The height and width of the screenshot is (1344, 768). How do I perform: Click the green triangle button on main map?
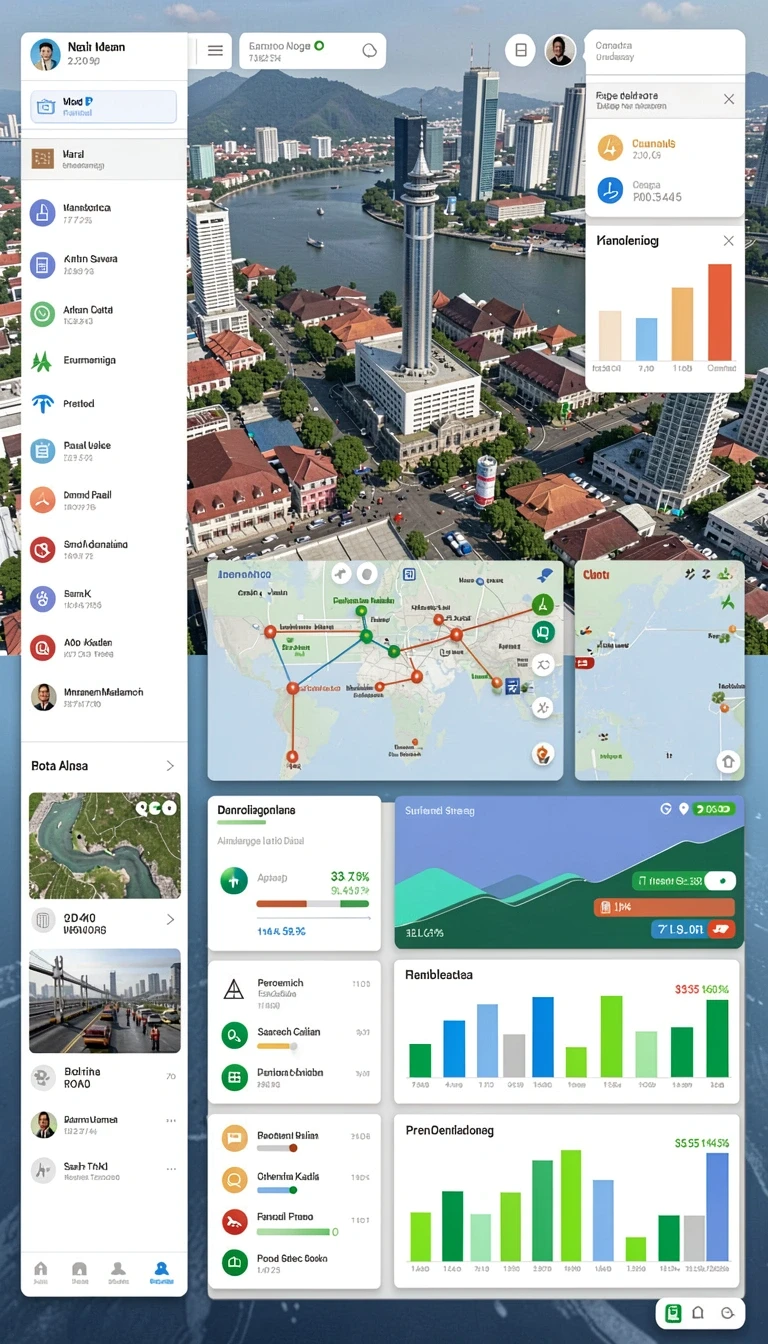[542, 604]
